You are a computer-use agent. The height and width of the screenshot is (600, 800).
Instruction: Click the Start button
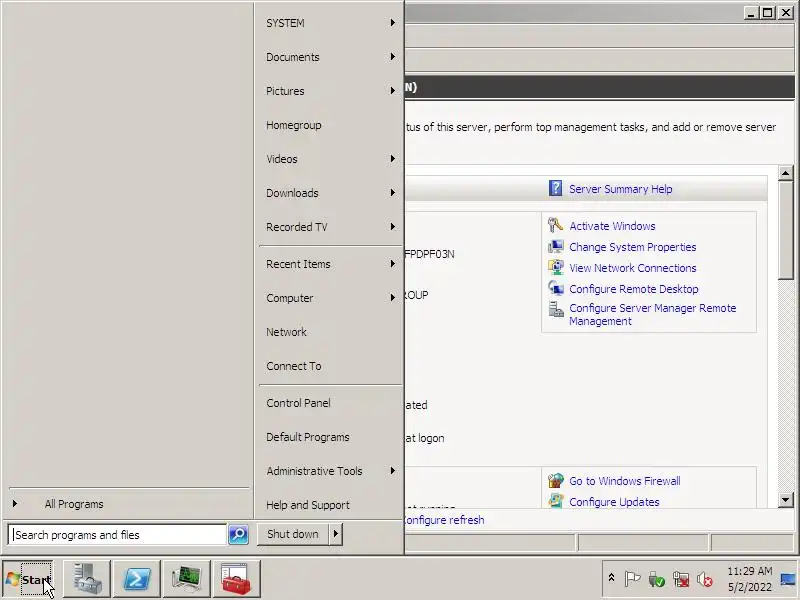(x=27, y=580)
